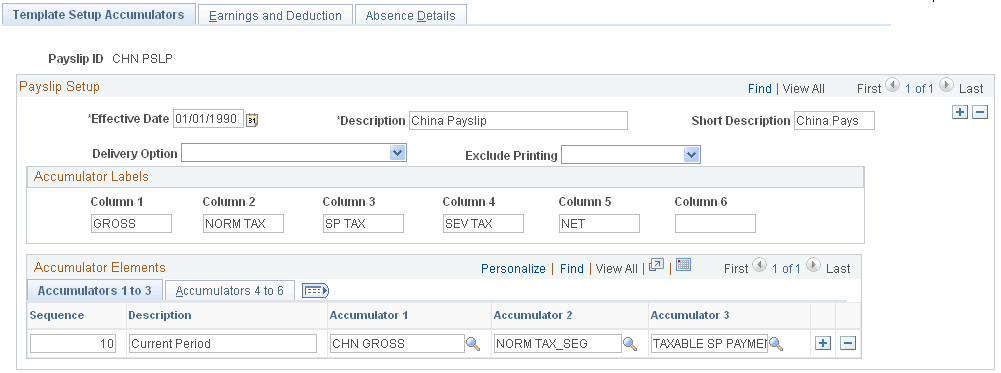Show all columns in Accumulator Elements grid
Screen dimensions: 1001x373
(315, 291)
